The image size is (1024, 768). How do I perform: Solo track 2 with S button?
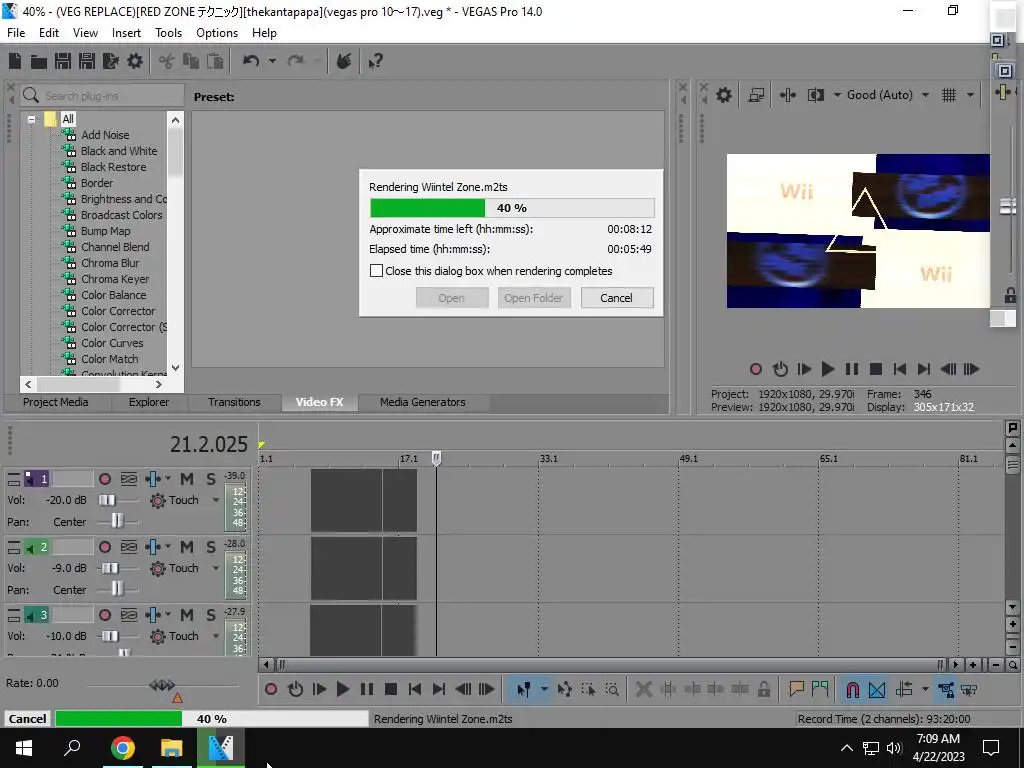pyautogui.click(x=211, y=547)
